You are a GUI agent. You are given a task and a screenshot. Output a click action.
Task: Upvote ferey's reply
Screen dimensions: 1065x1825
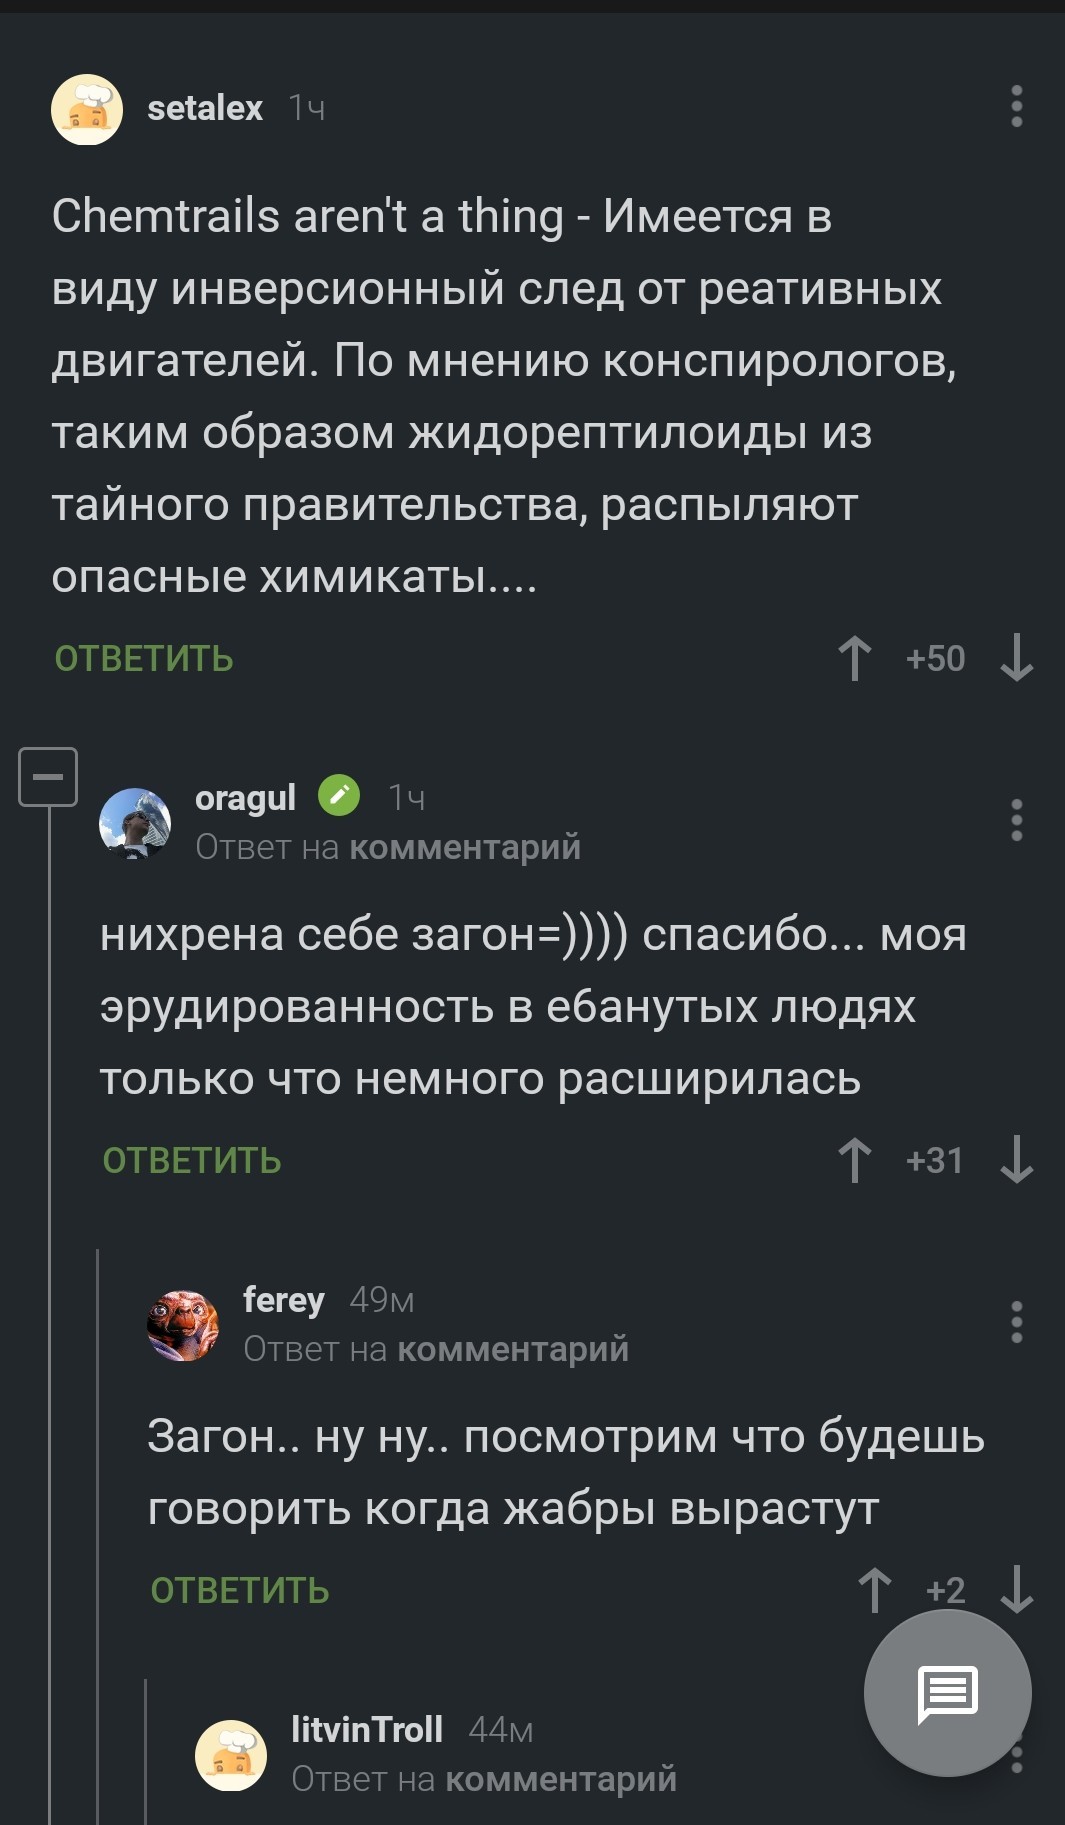pyautogui.click(x=874, y=1590)
